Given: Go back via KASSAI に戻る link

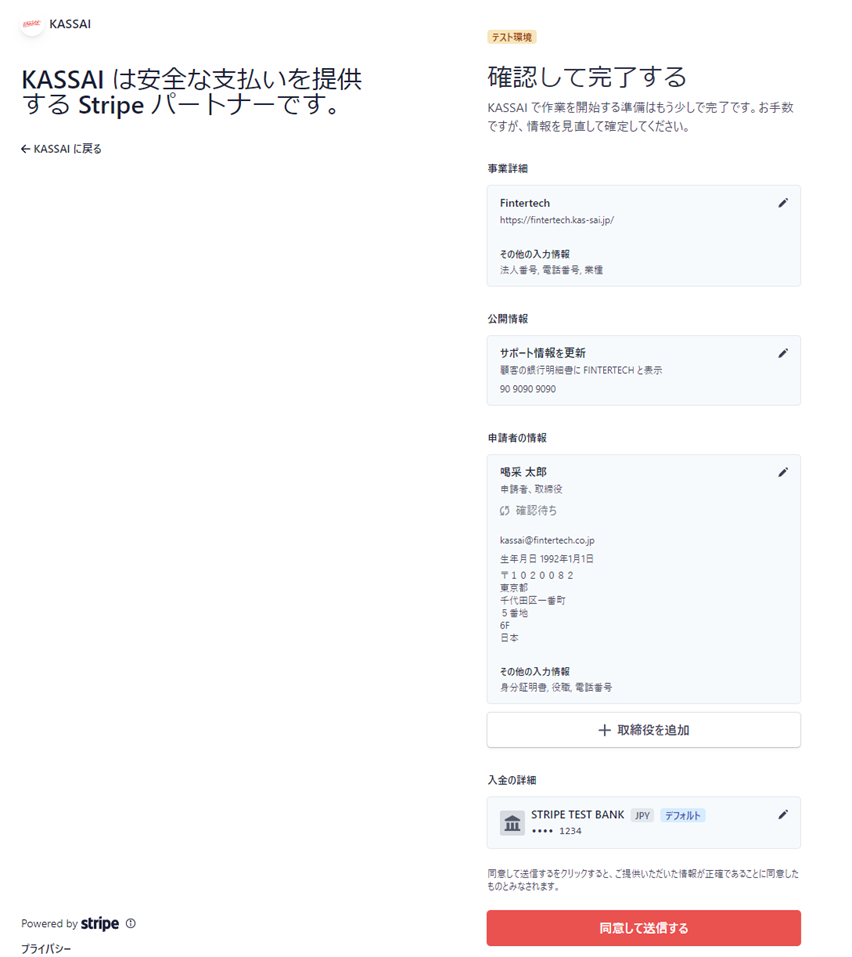Looking at the screenshot, I should (61, 149).
